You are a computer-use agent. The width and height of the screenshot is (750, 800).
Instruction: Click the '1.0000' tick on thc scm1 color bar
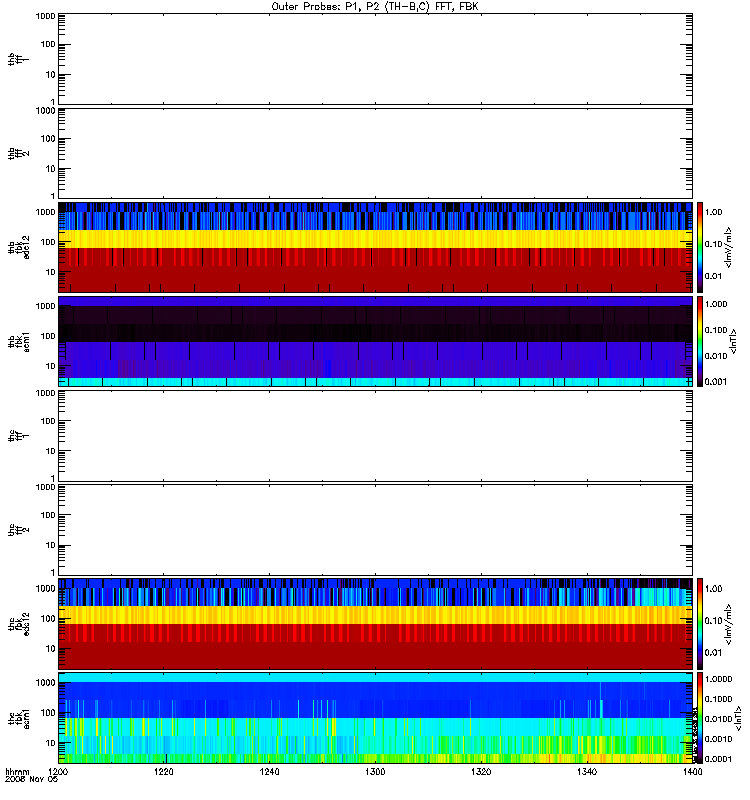pyautogui.click(x=718, y=679)
